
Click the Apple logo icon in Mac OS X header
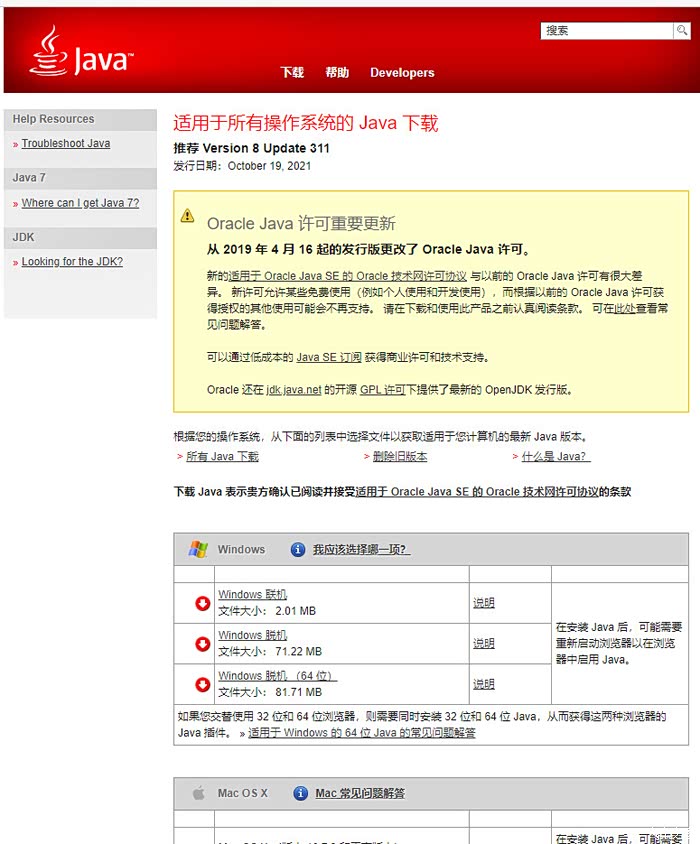(x=199, y=793)
